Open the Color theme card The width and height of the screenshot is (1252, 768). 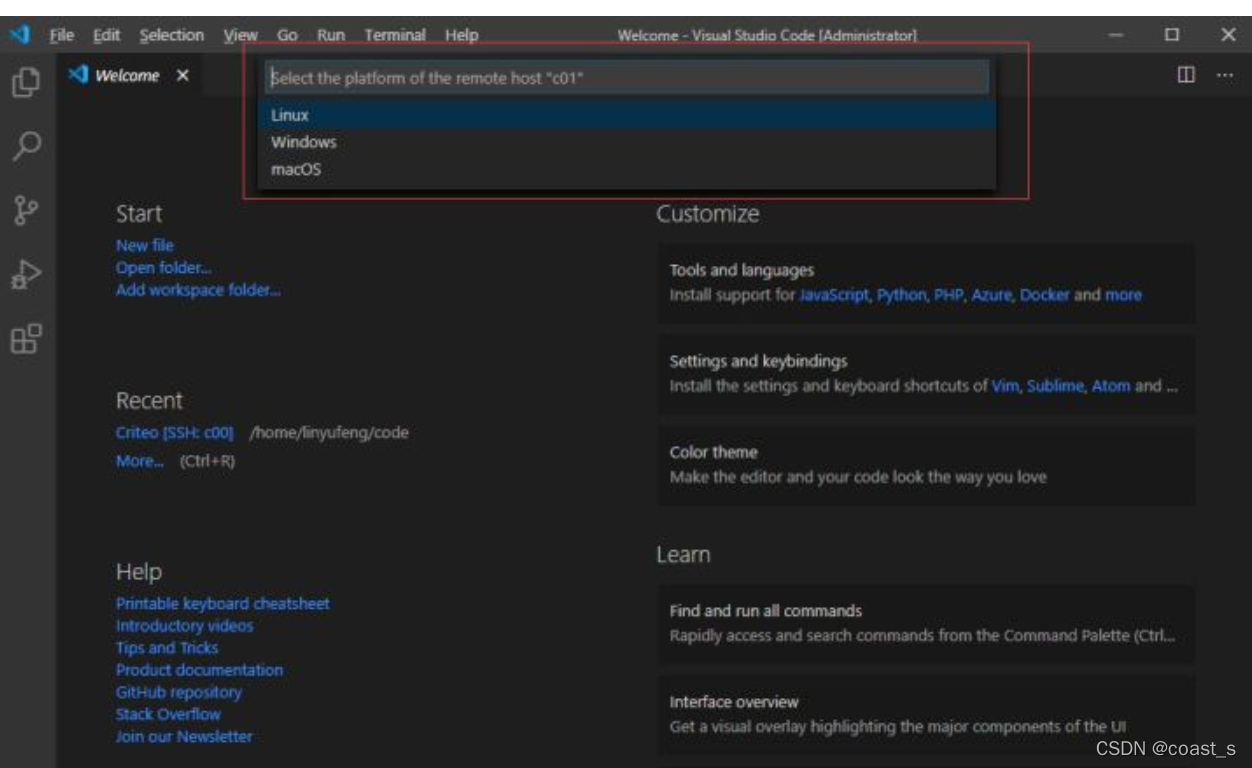click(926, 465)
